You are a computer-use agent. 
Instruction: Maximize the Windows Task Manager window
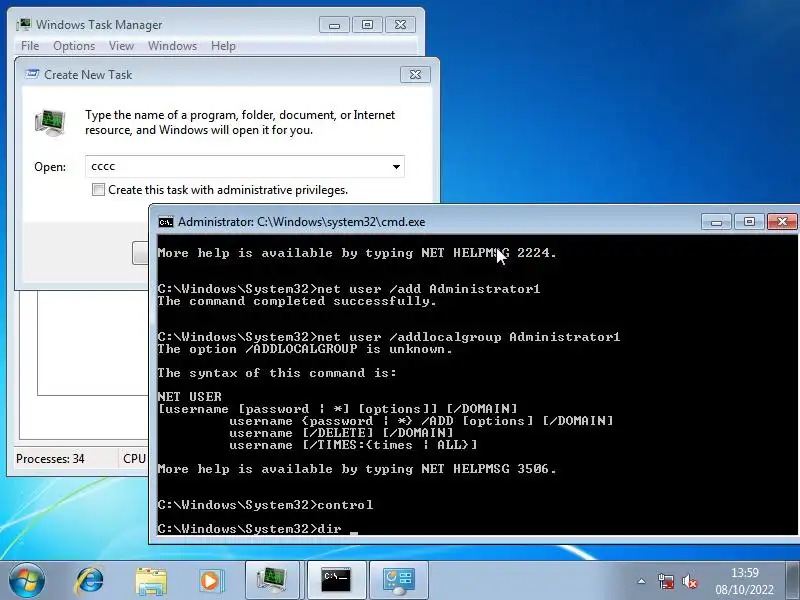point(367,24)
